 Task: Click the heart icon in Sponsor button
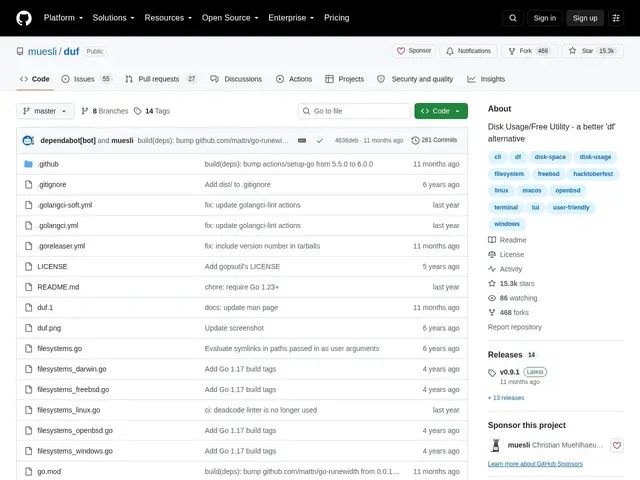[401, 51]
